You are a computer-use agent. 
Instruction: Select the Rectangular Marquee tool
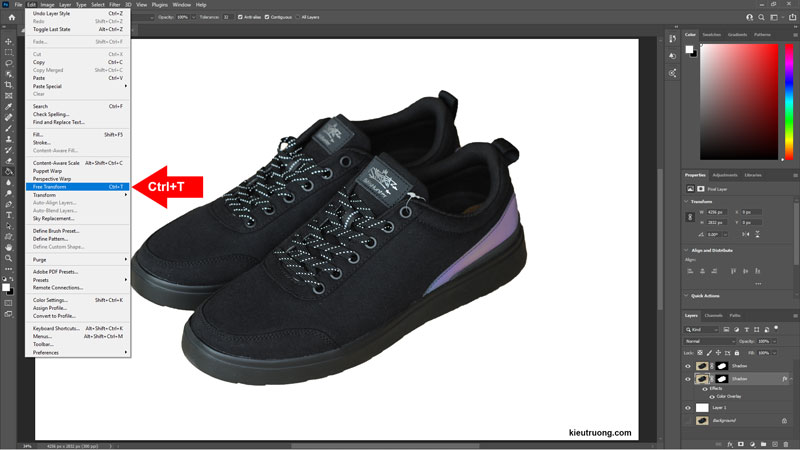9,53
